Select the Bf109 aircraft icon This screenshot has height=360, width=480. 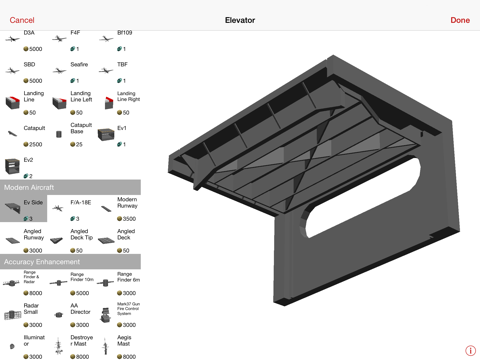pyautogui.click(x=106, y=39)
